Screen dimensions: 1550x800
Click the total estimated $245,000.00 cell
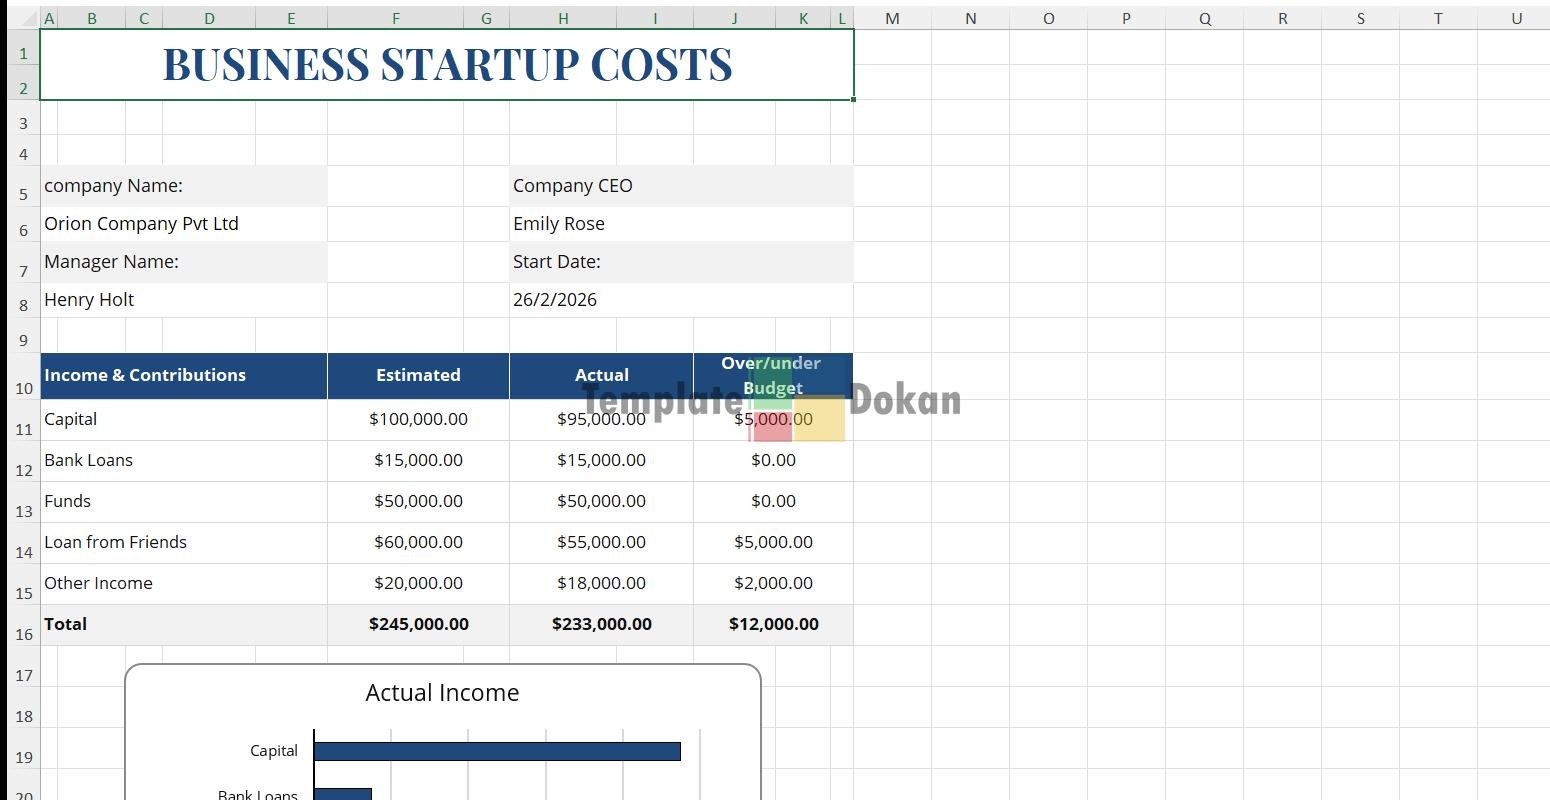click(418, 624)
